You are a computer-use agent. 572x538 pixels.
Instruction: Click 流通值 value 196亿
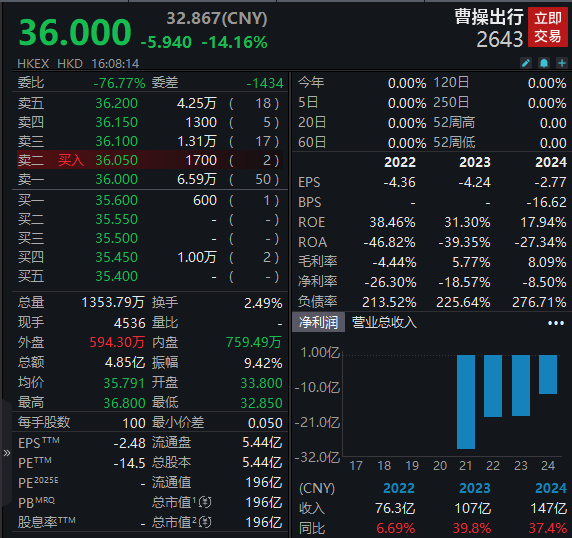pos(264,483)
